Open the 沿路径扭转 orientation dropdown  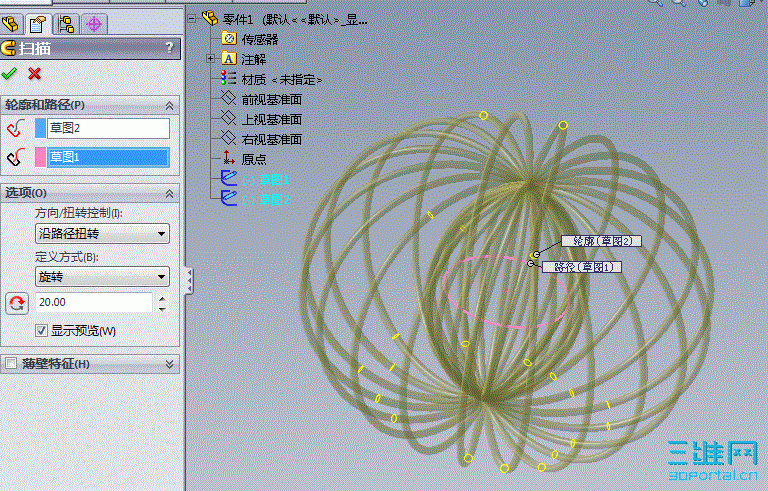[102, 234]
